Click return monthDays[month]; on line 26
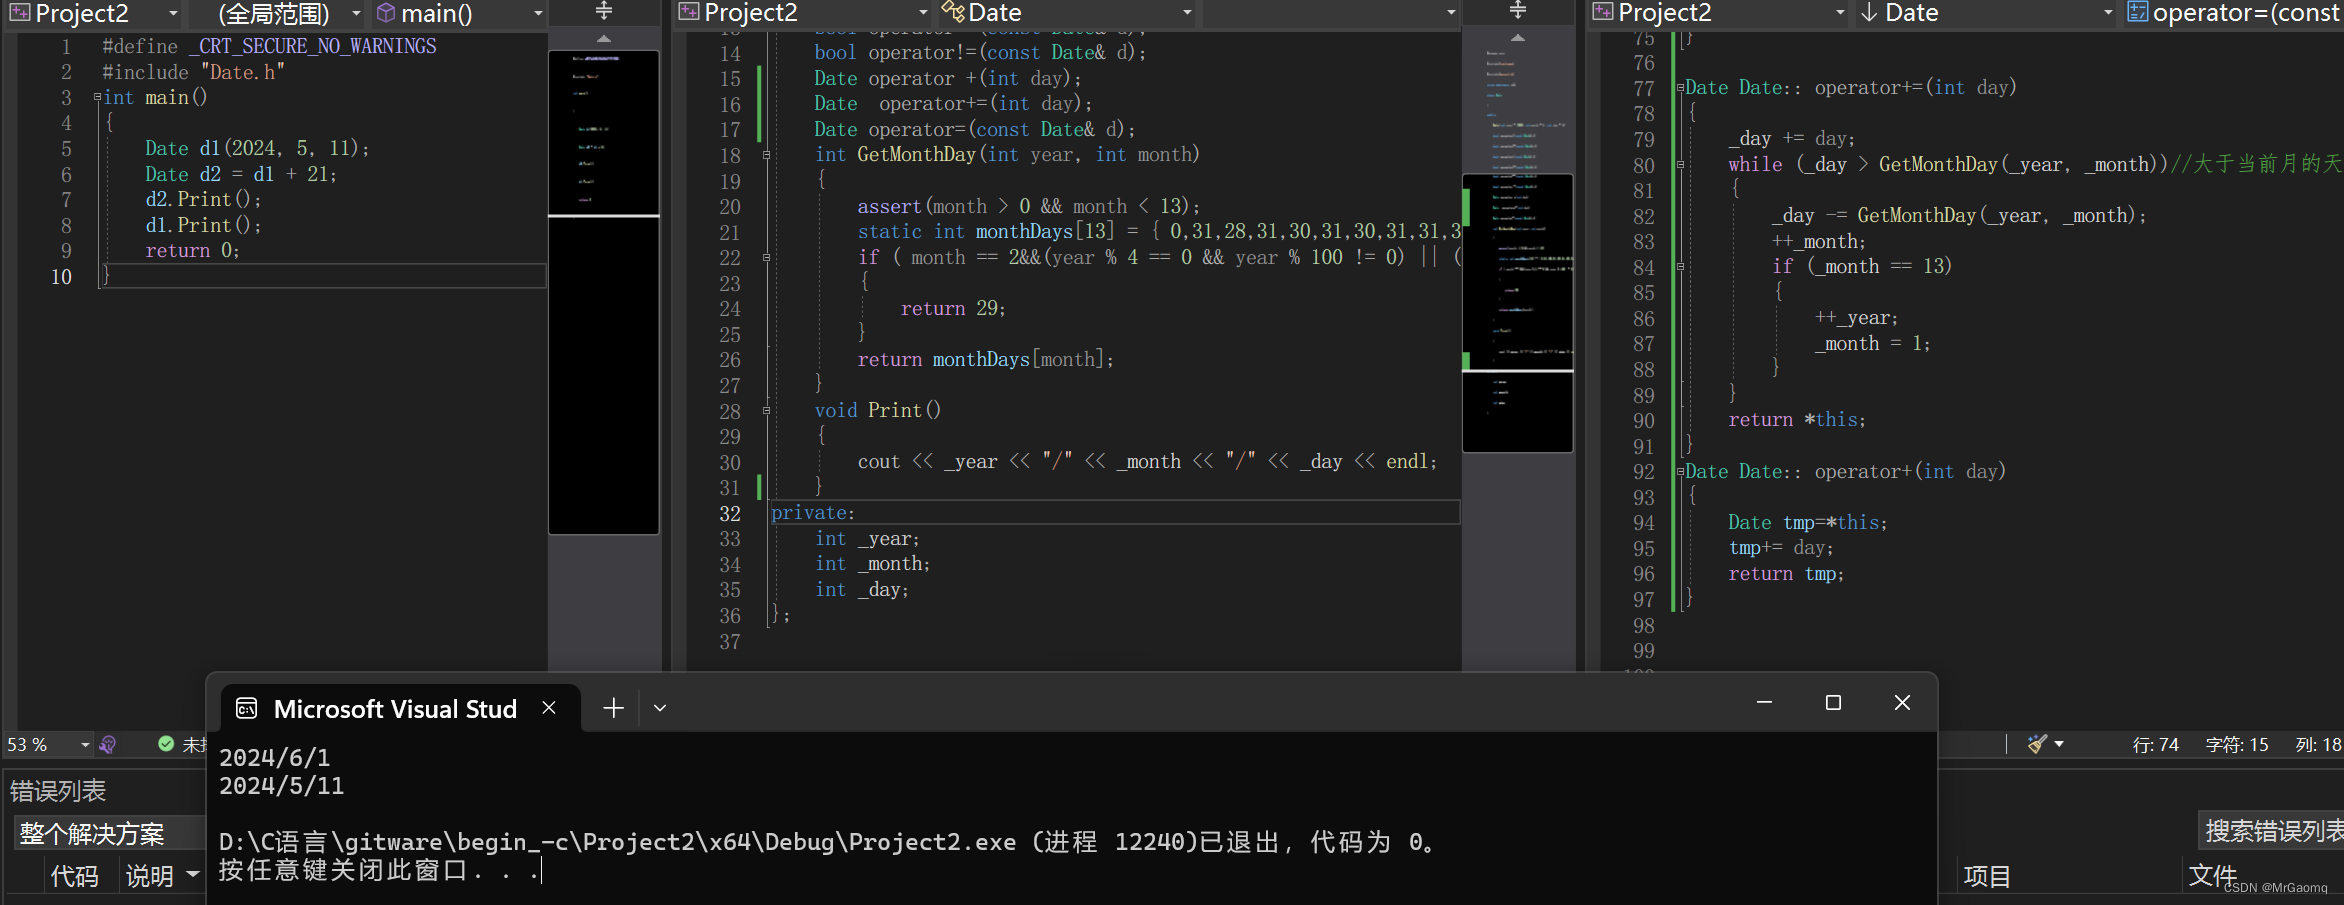Screen dimensions: 2344x905 [x=985, y=359]
